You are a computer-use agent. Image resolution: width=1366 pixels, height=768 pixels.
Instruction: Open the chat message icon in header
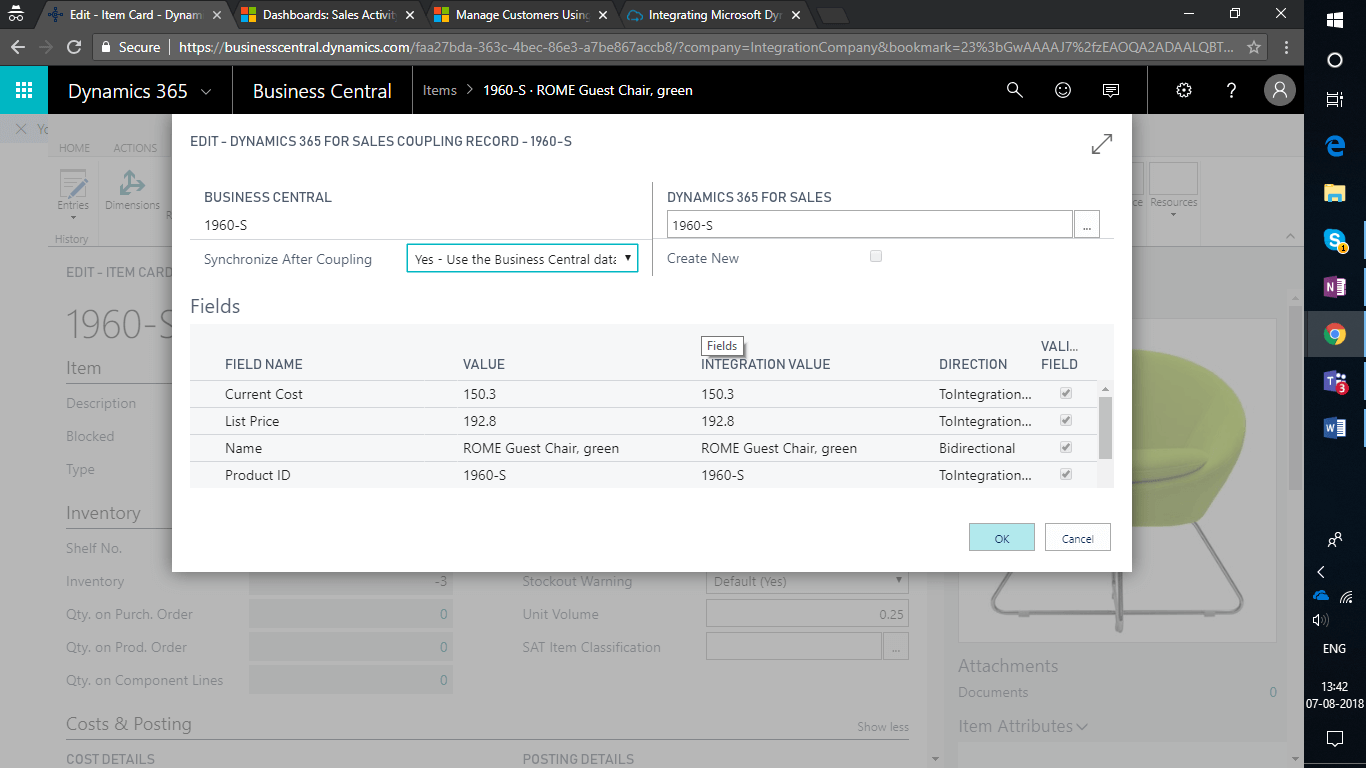coord(1110,90)
